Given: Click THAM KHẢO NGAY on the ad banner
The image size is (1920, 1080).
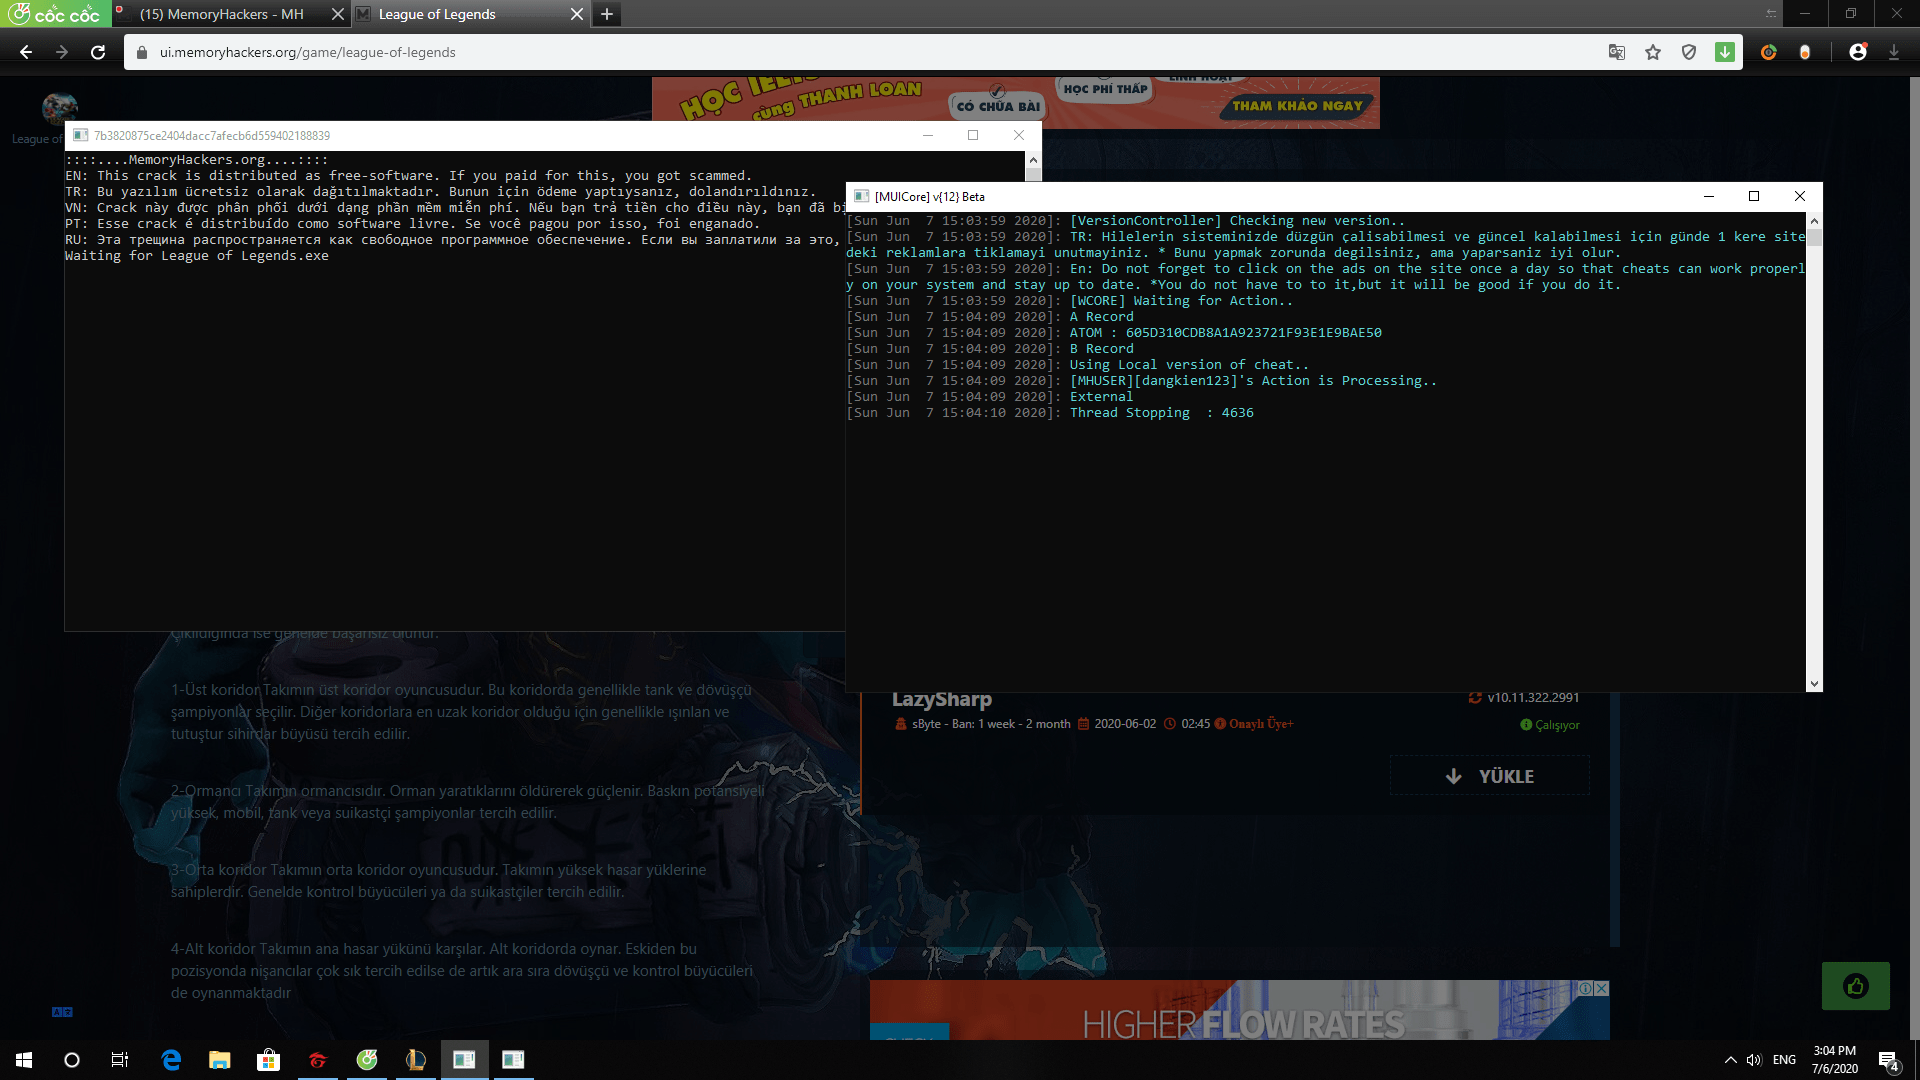Looking at the screenshot, I should [1297, 106].
